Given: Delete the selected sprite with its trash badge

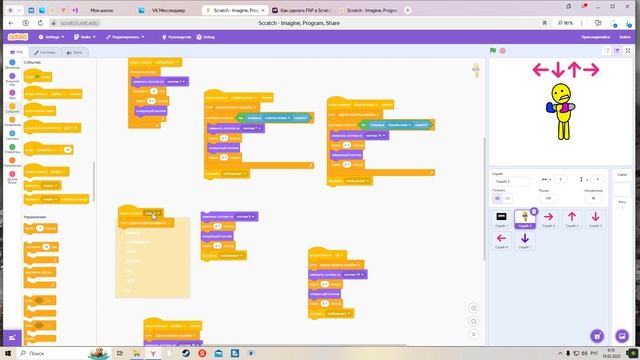Looking at the screenshot, I should pos(534,211).
